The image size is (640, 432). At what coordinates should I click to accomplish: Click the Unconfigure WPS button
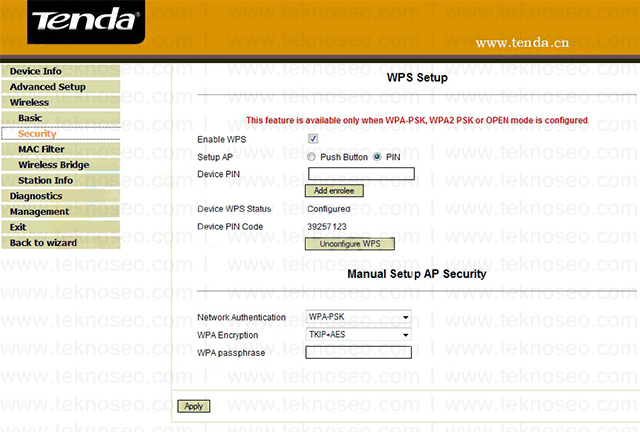point(350,244)
